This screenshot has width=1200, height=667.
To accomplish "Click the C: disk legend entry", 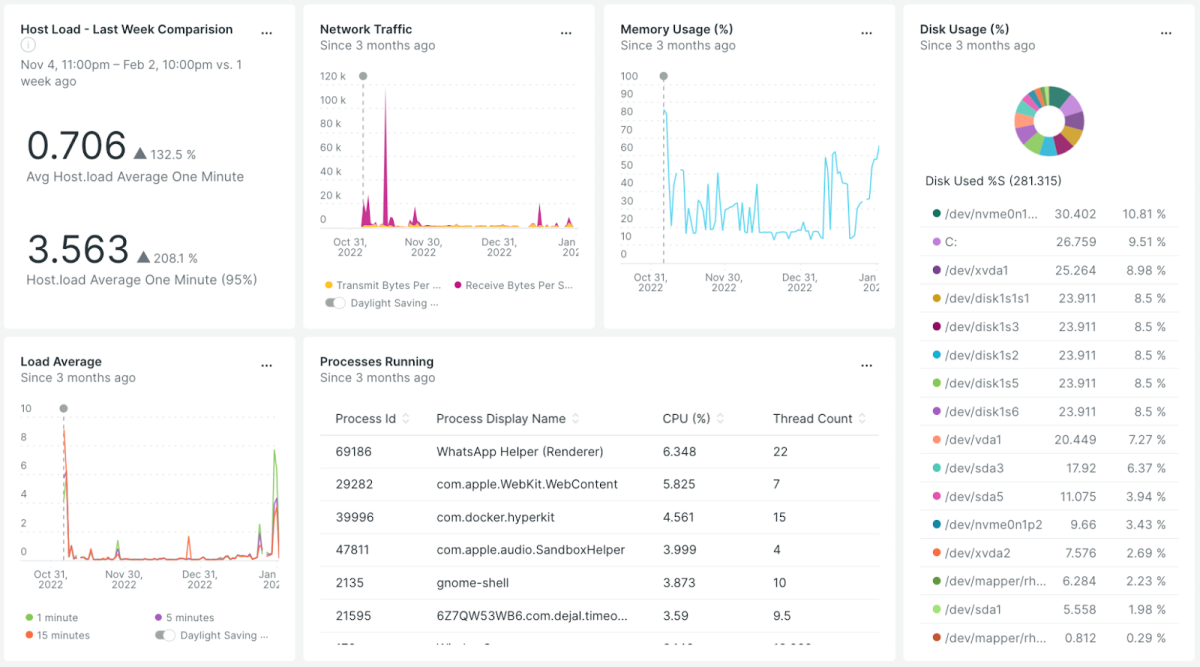I will pyautogui.click(x=951, y=242).
